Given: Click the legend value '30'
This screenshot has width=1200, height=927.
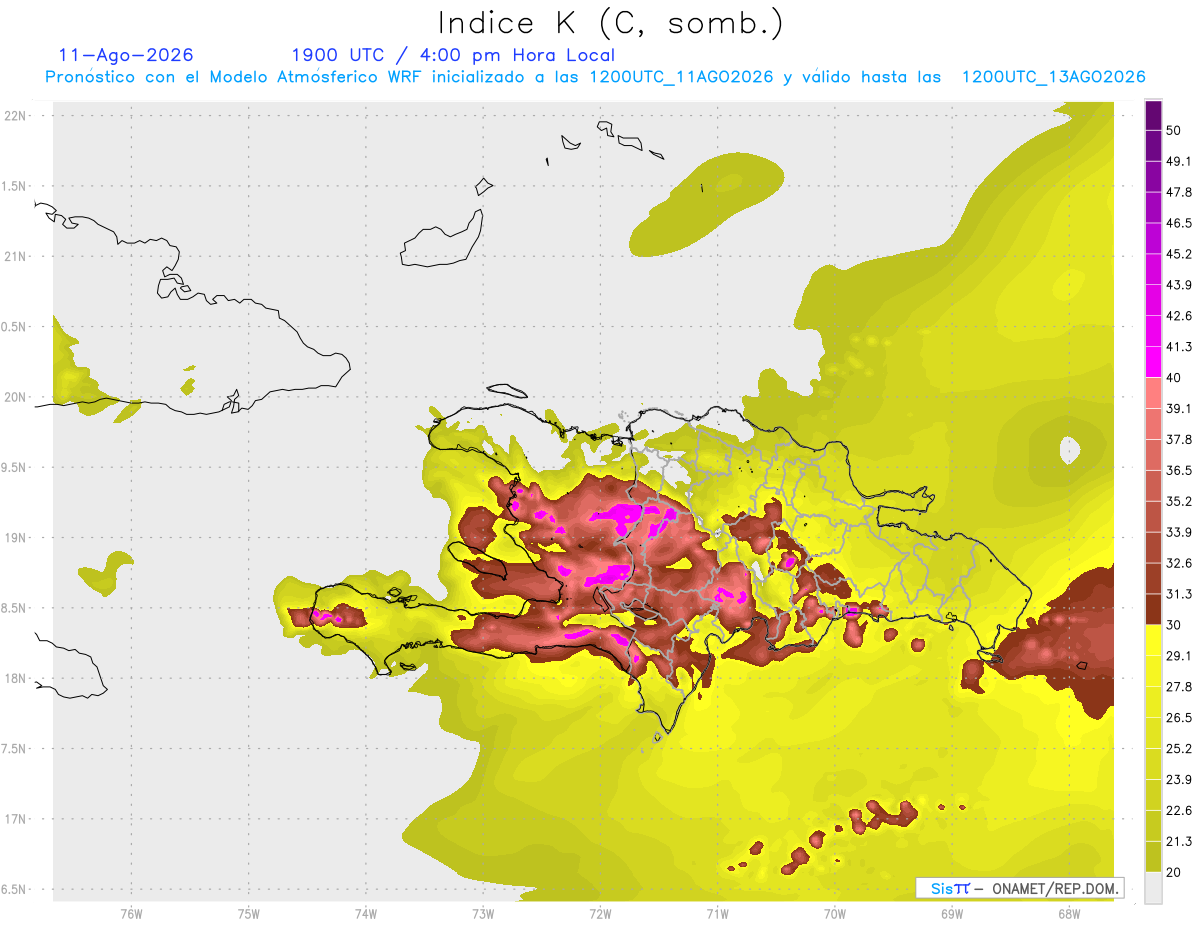Looking at the screenshot, I should click(x=1175, y=625).
